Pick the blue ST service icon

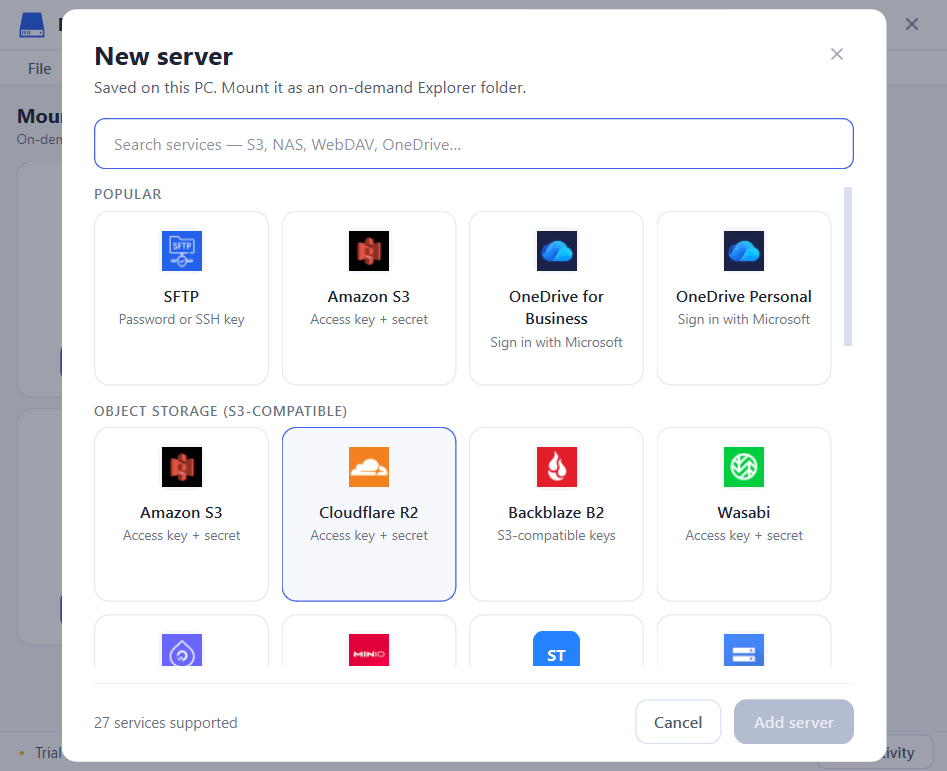pyautogui.click(x=557, y=649)
